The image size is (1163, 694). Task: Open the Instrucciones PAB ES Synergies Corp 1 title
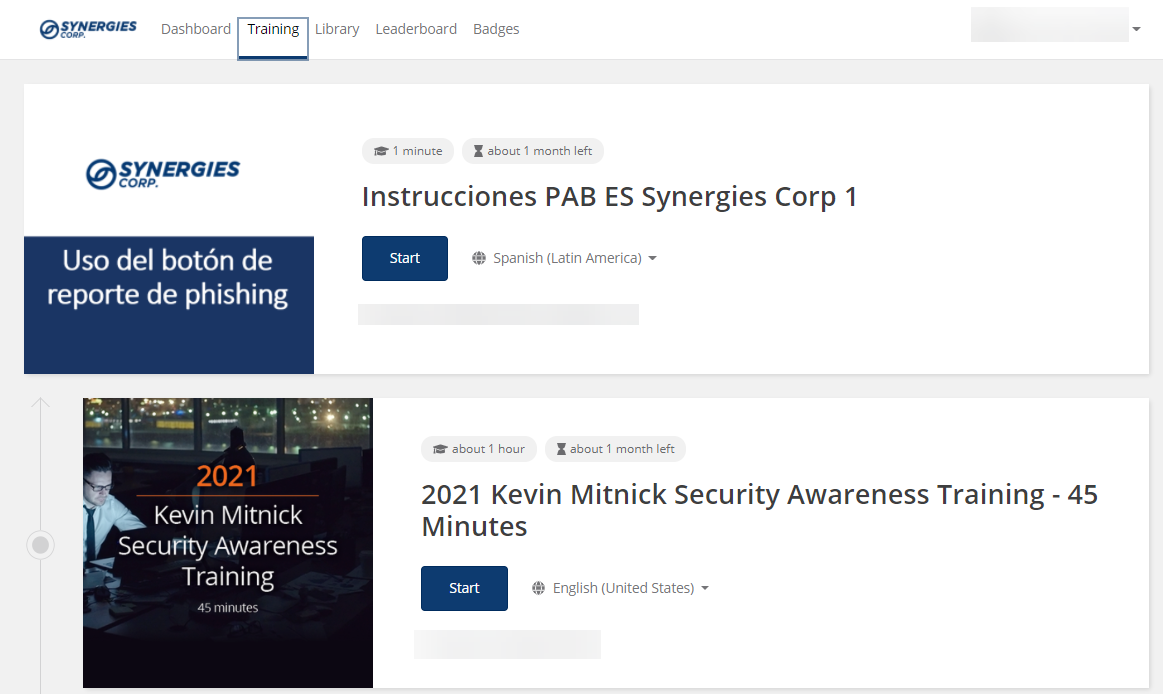point(609,196)
